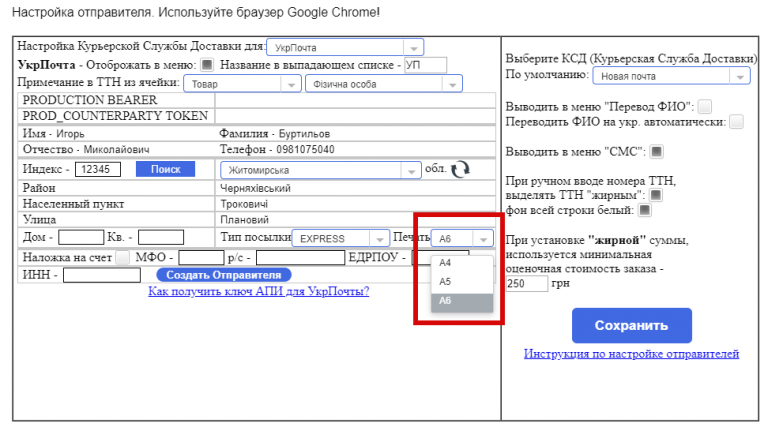Expand the Житомирська region dropdown
768x427 pixels.
320,170
